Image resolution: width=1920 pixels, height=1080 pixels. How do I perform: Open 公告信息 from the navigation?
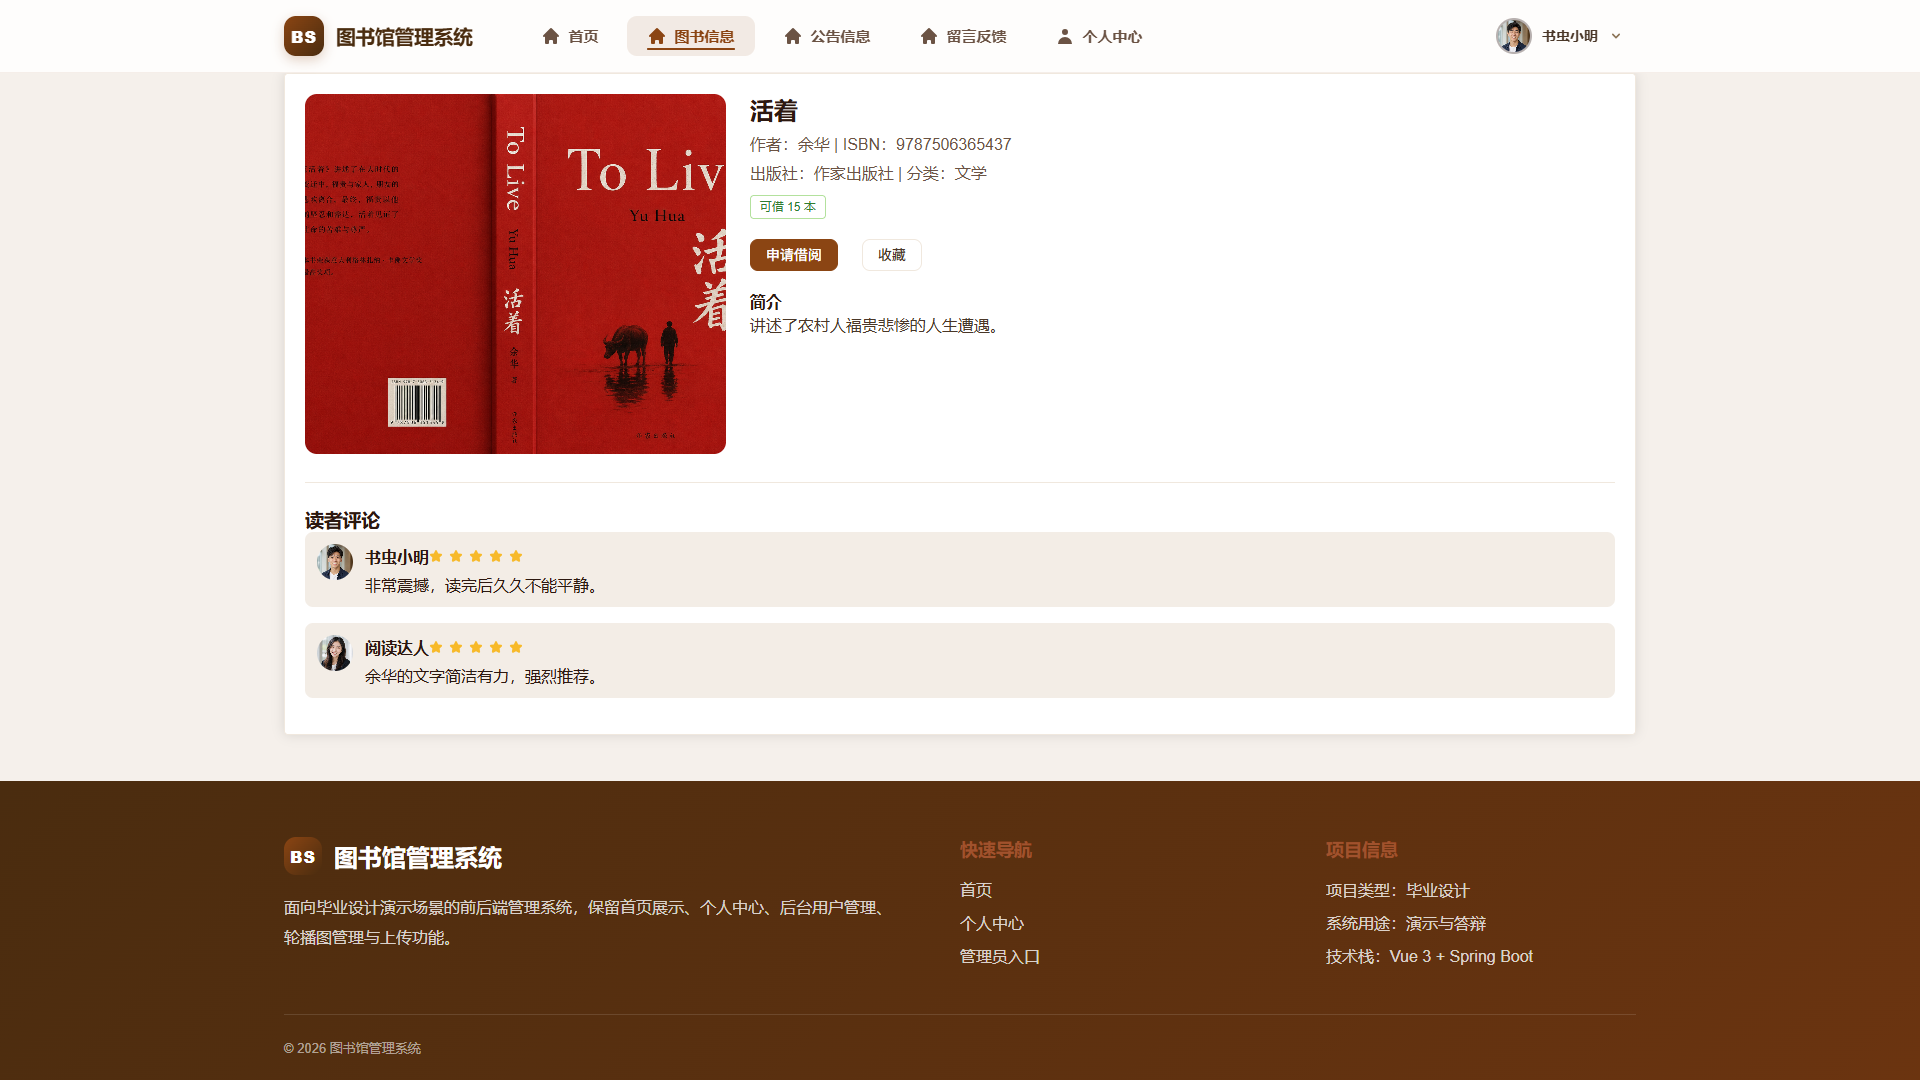[x=827, y=36]
